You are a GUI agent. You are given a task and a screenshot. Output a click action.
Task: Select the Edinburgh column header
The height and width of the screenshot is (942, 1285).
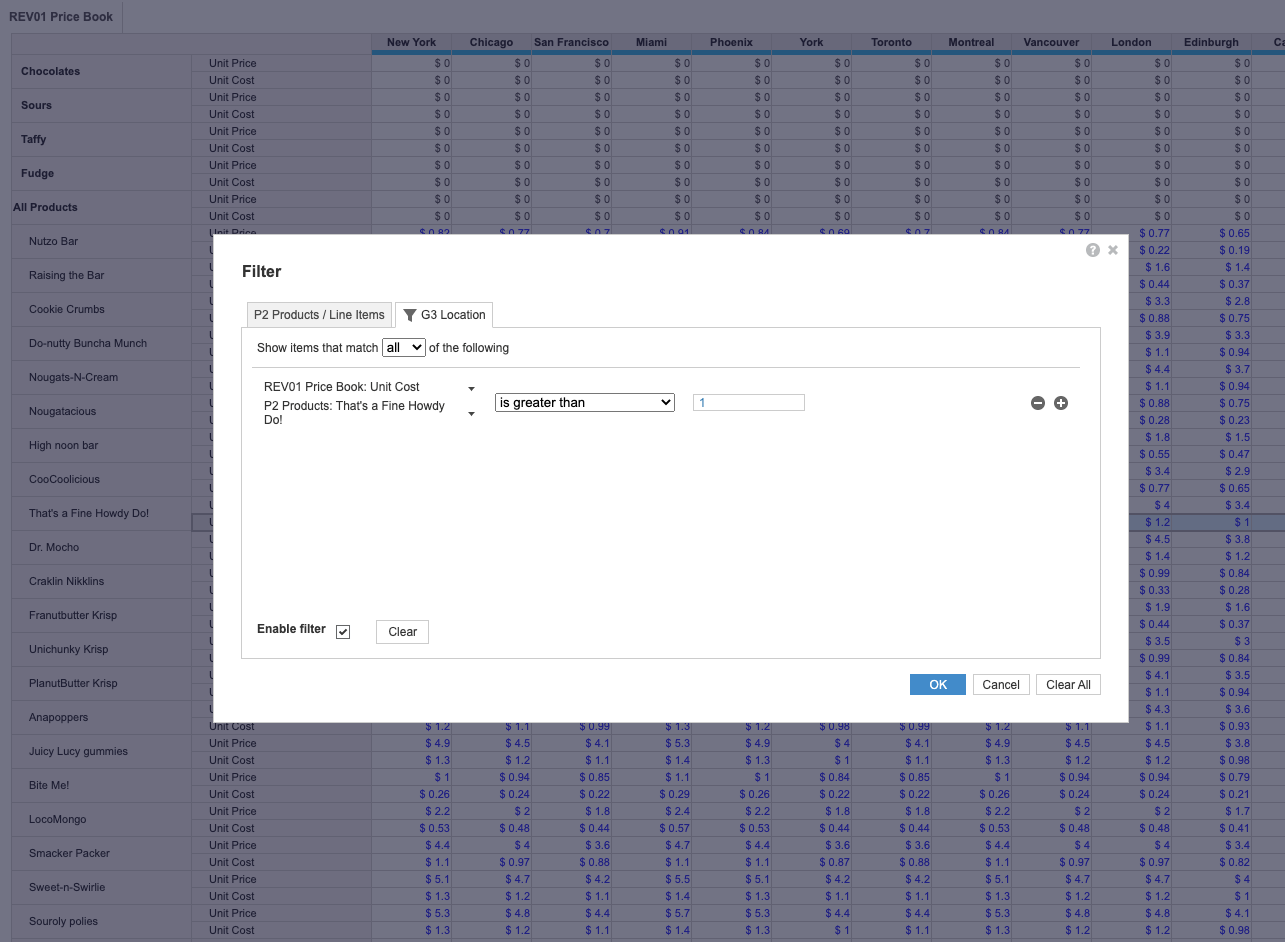pyautogui.click(x=1211, y=42)
